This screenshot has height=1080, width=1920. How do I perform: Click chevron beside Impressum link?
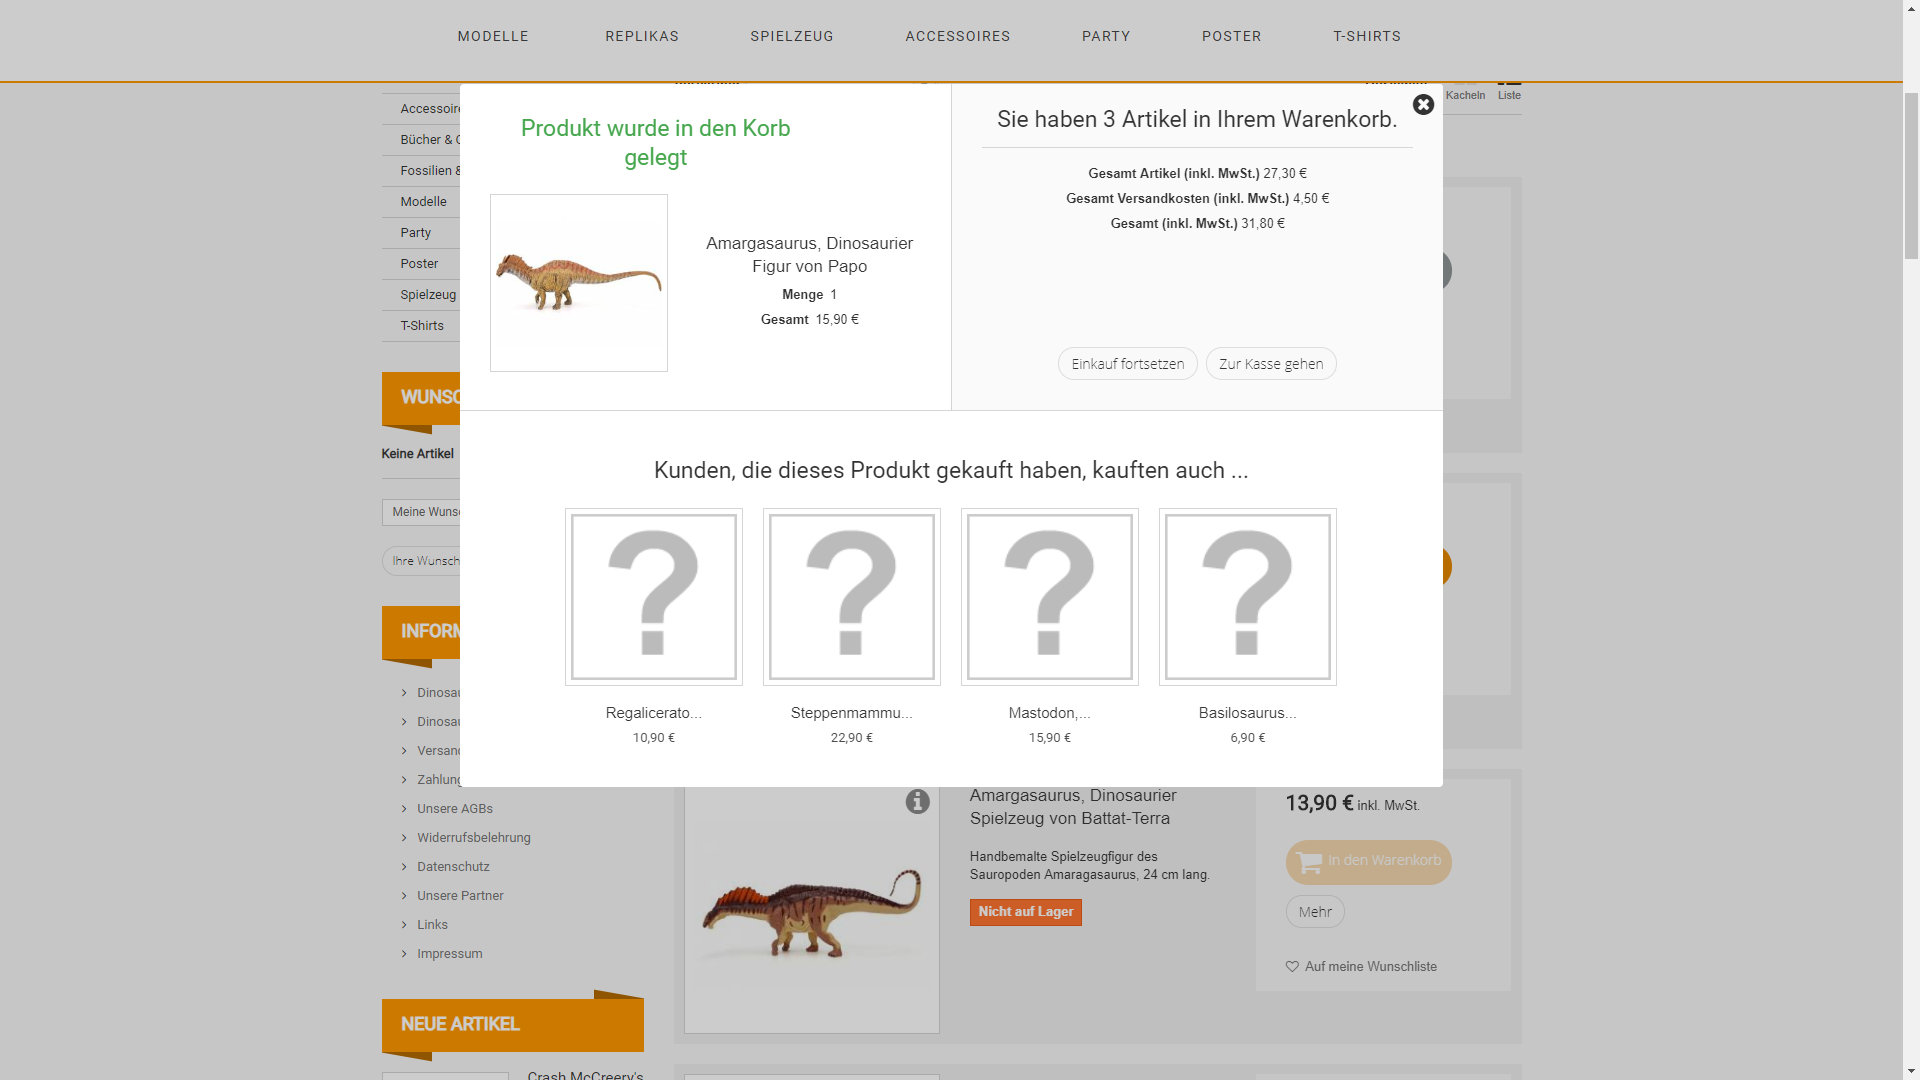tap(404, 954)
